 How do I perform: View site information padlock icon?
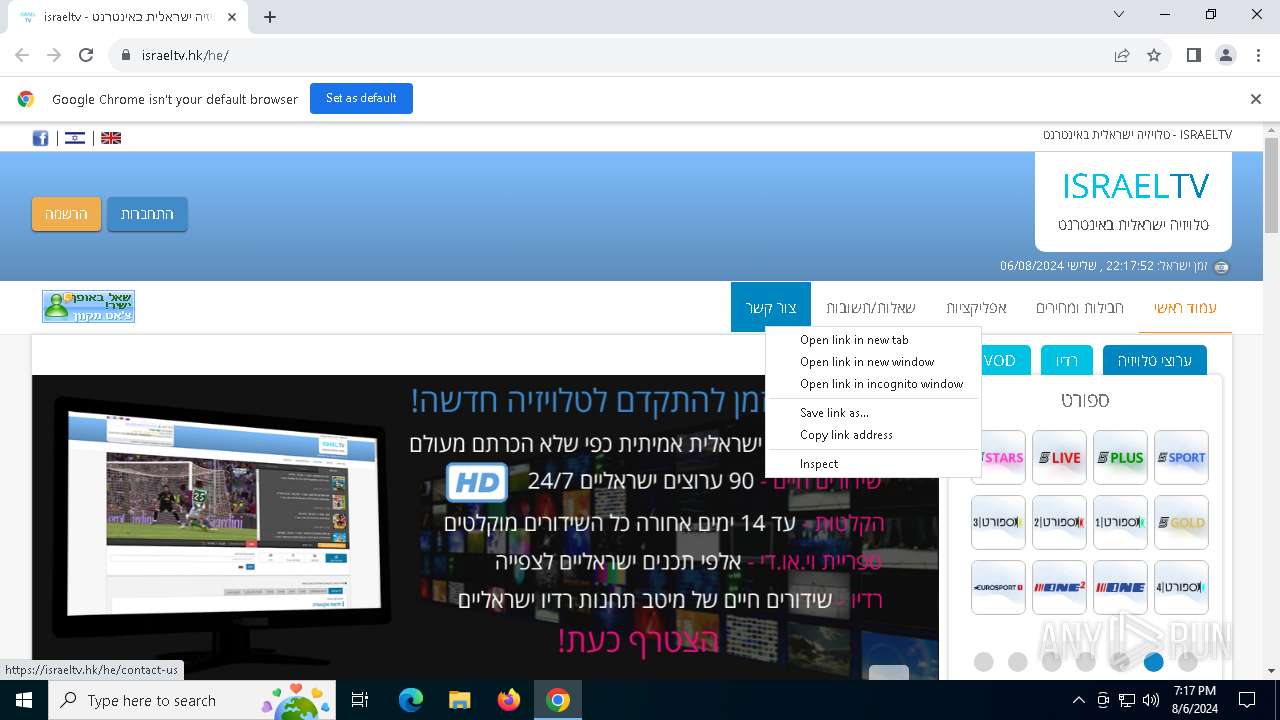pyautogui.click(x=125, y=55)
